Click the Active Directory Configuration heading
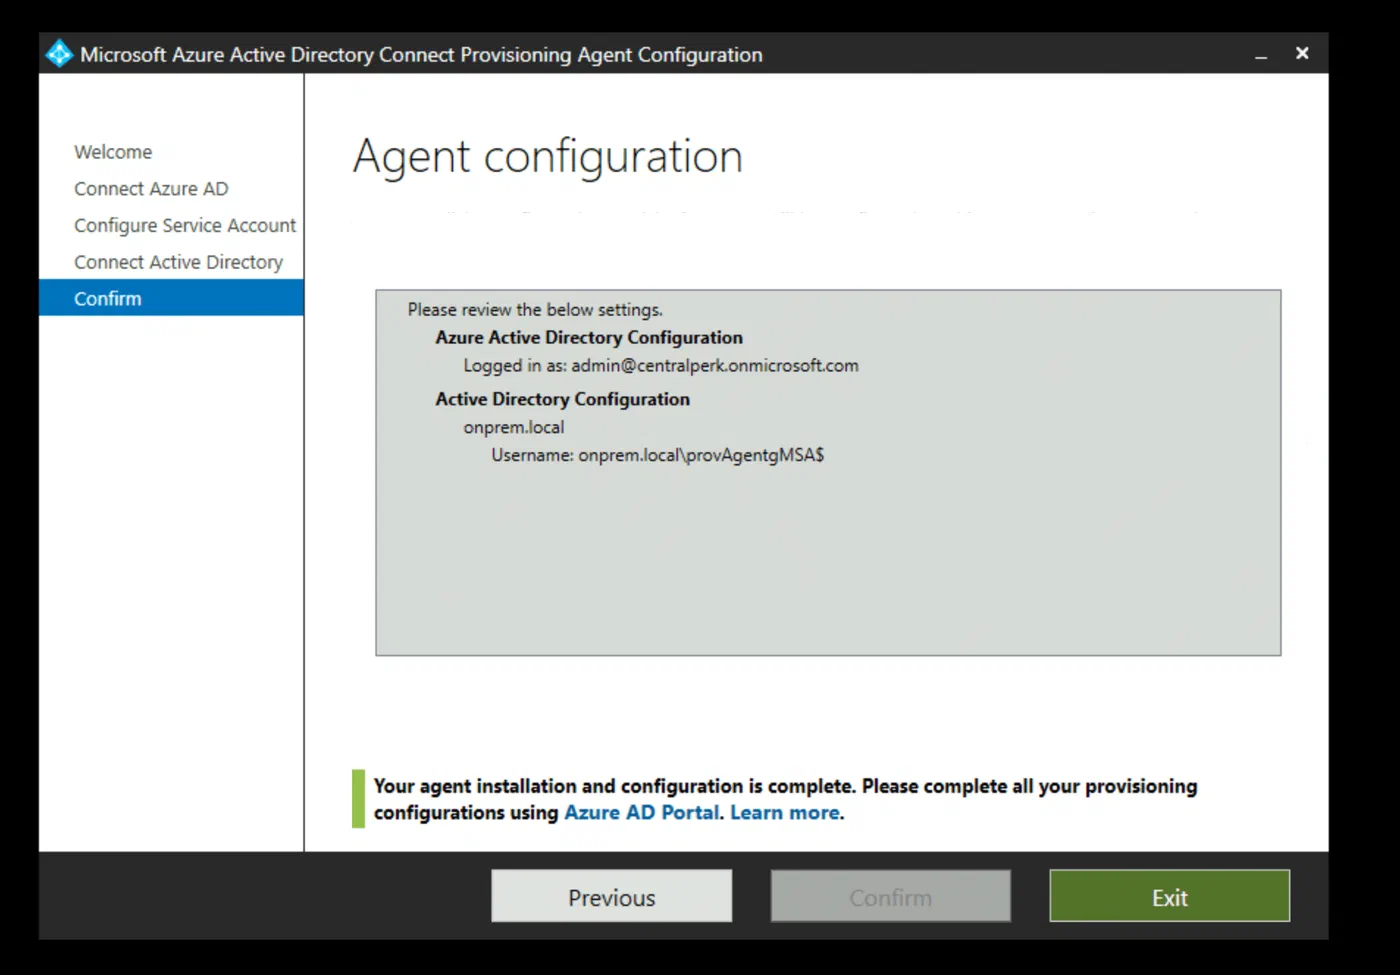The image size is (1400, 975). (562, 399)
